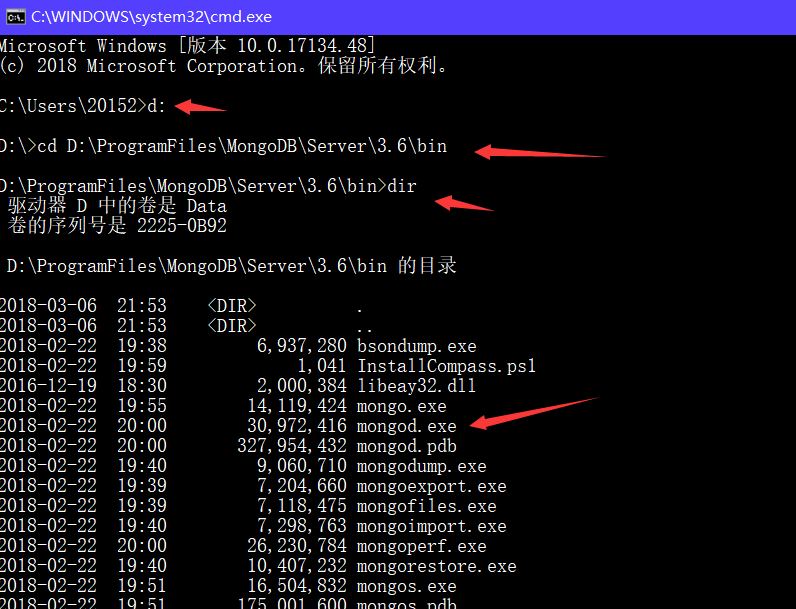The image size is (796, 609).
Task: Click the first <DIR> entry for '.'
Action: coord(232,306)
